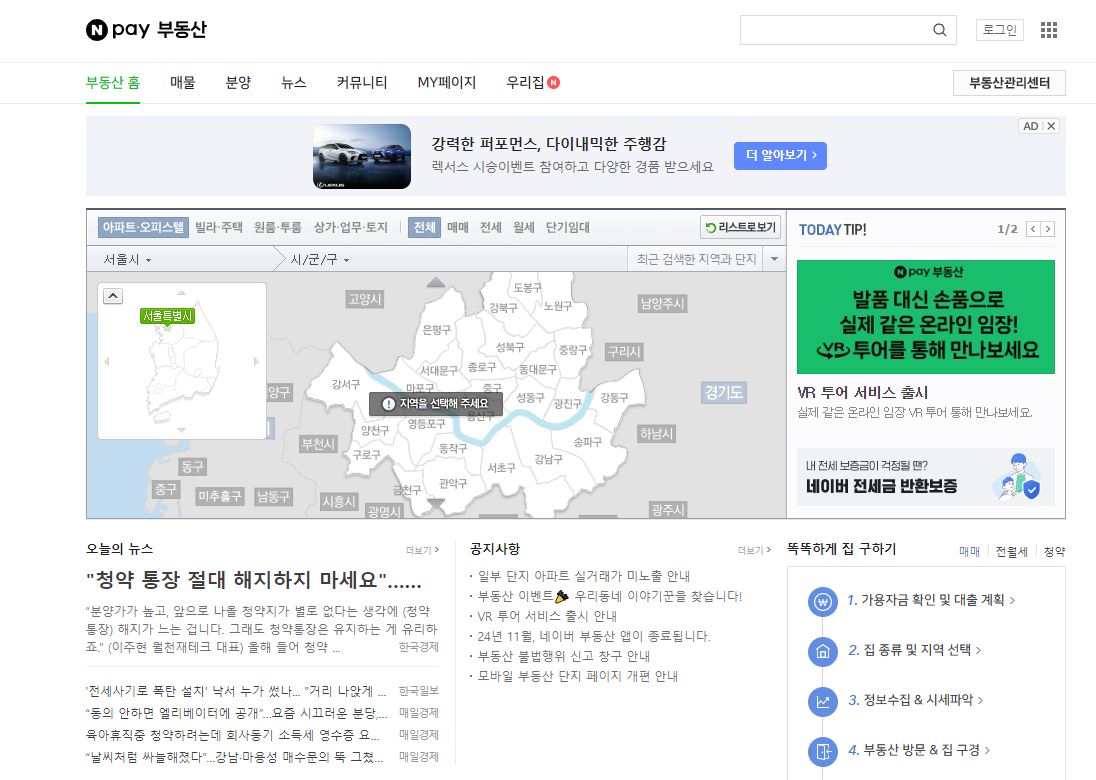Viewport: 1096px width, 780px height.
Task: Open 일부 단지 아파트 실거래가 미노출 안내 notice
Action: click(x=584, y=576)
